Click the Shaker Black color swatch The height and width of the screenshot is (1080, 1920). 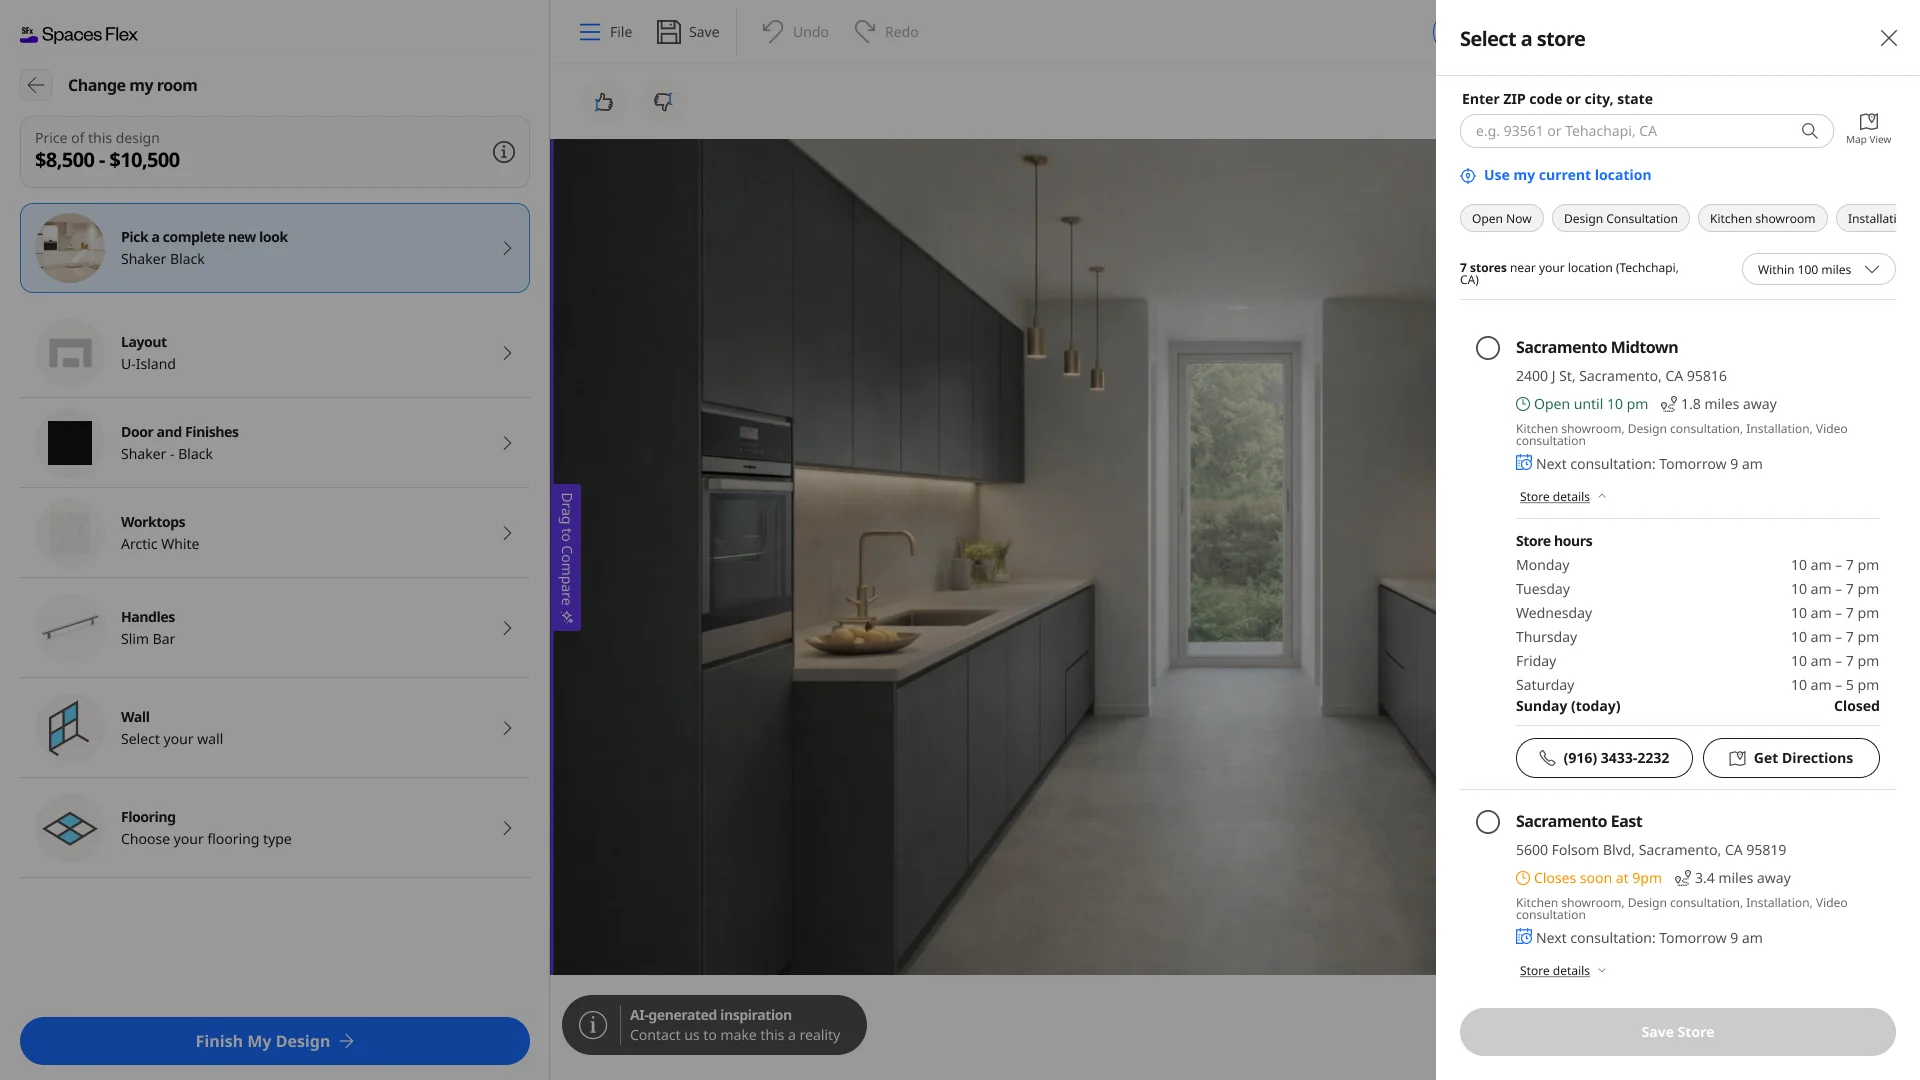point(70,443)
